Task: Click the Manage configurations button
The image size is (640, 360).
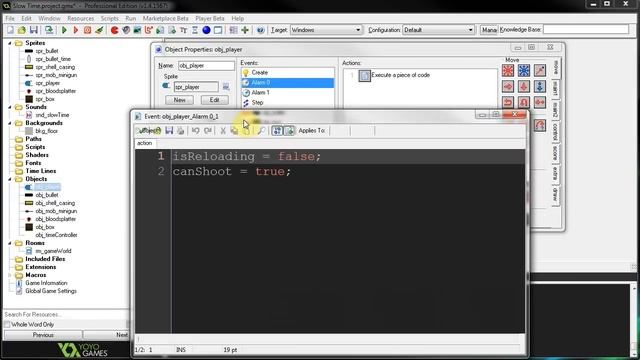Action: 489,30
